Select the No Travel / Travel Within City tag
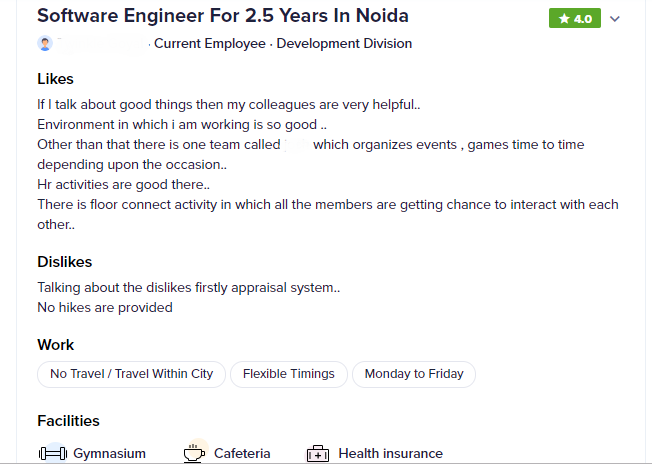 [x=131, y=374]
